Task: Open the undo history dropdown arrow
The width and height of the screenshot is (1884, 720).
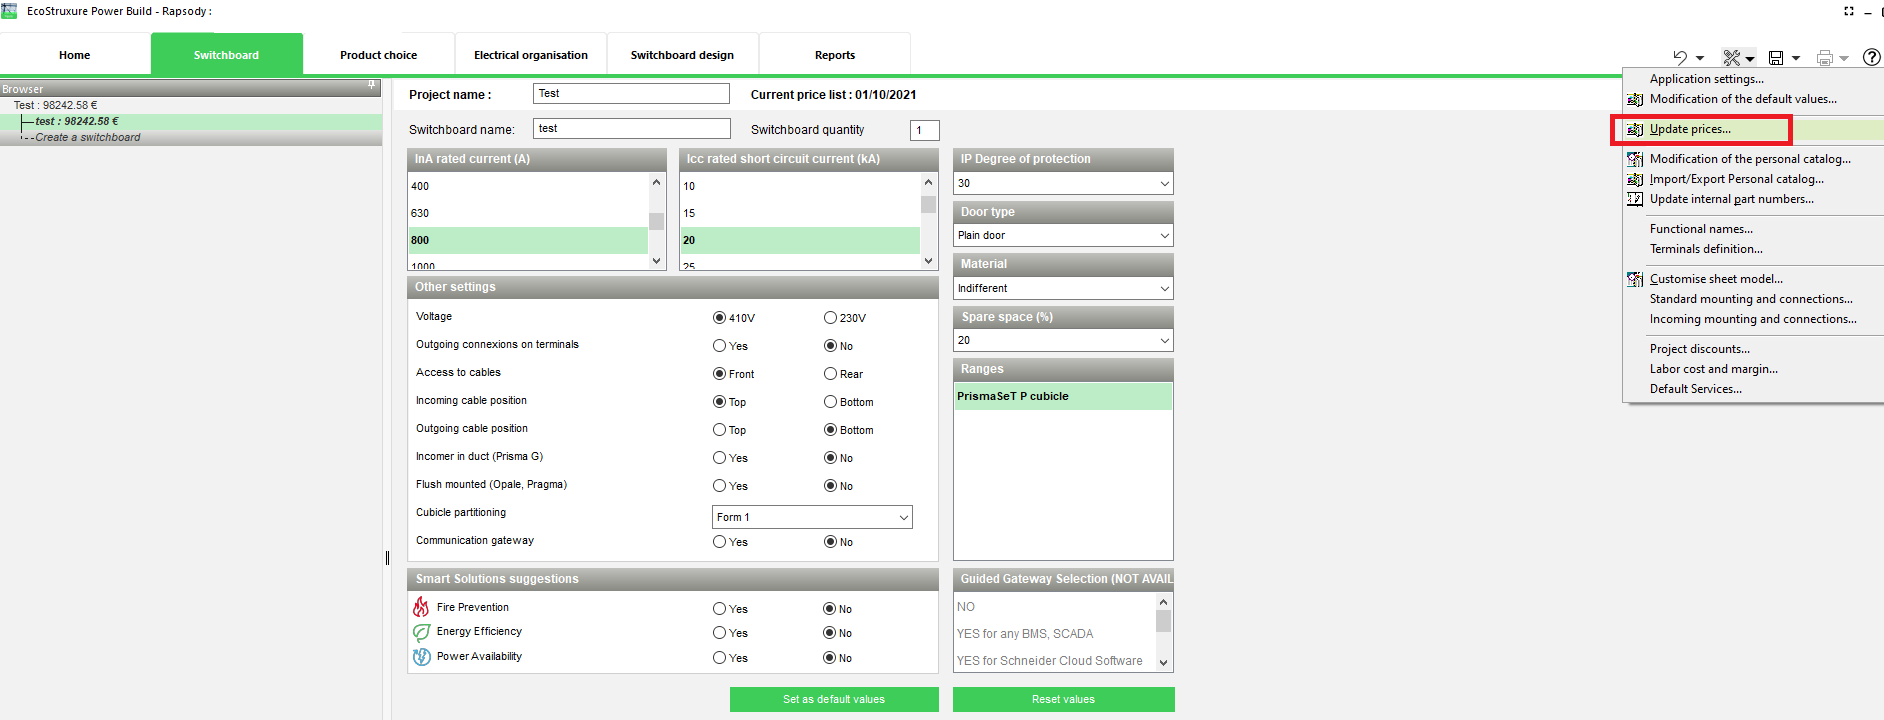Action: click(1700, 58)
